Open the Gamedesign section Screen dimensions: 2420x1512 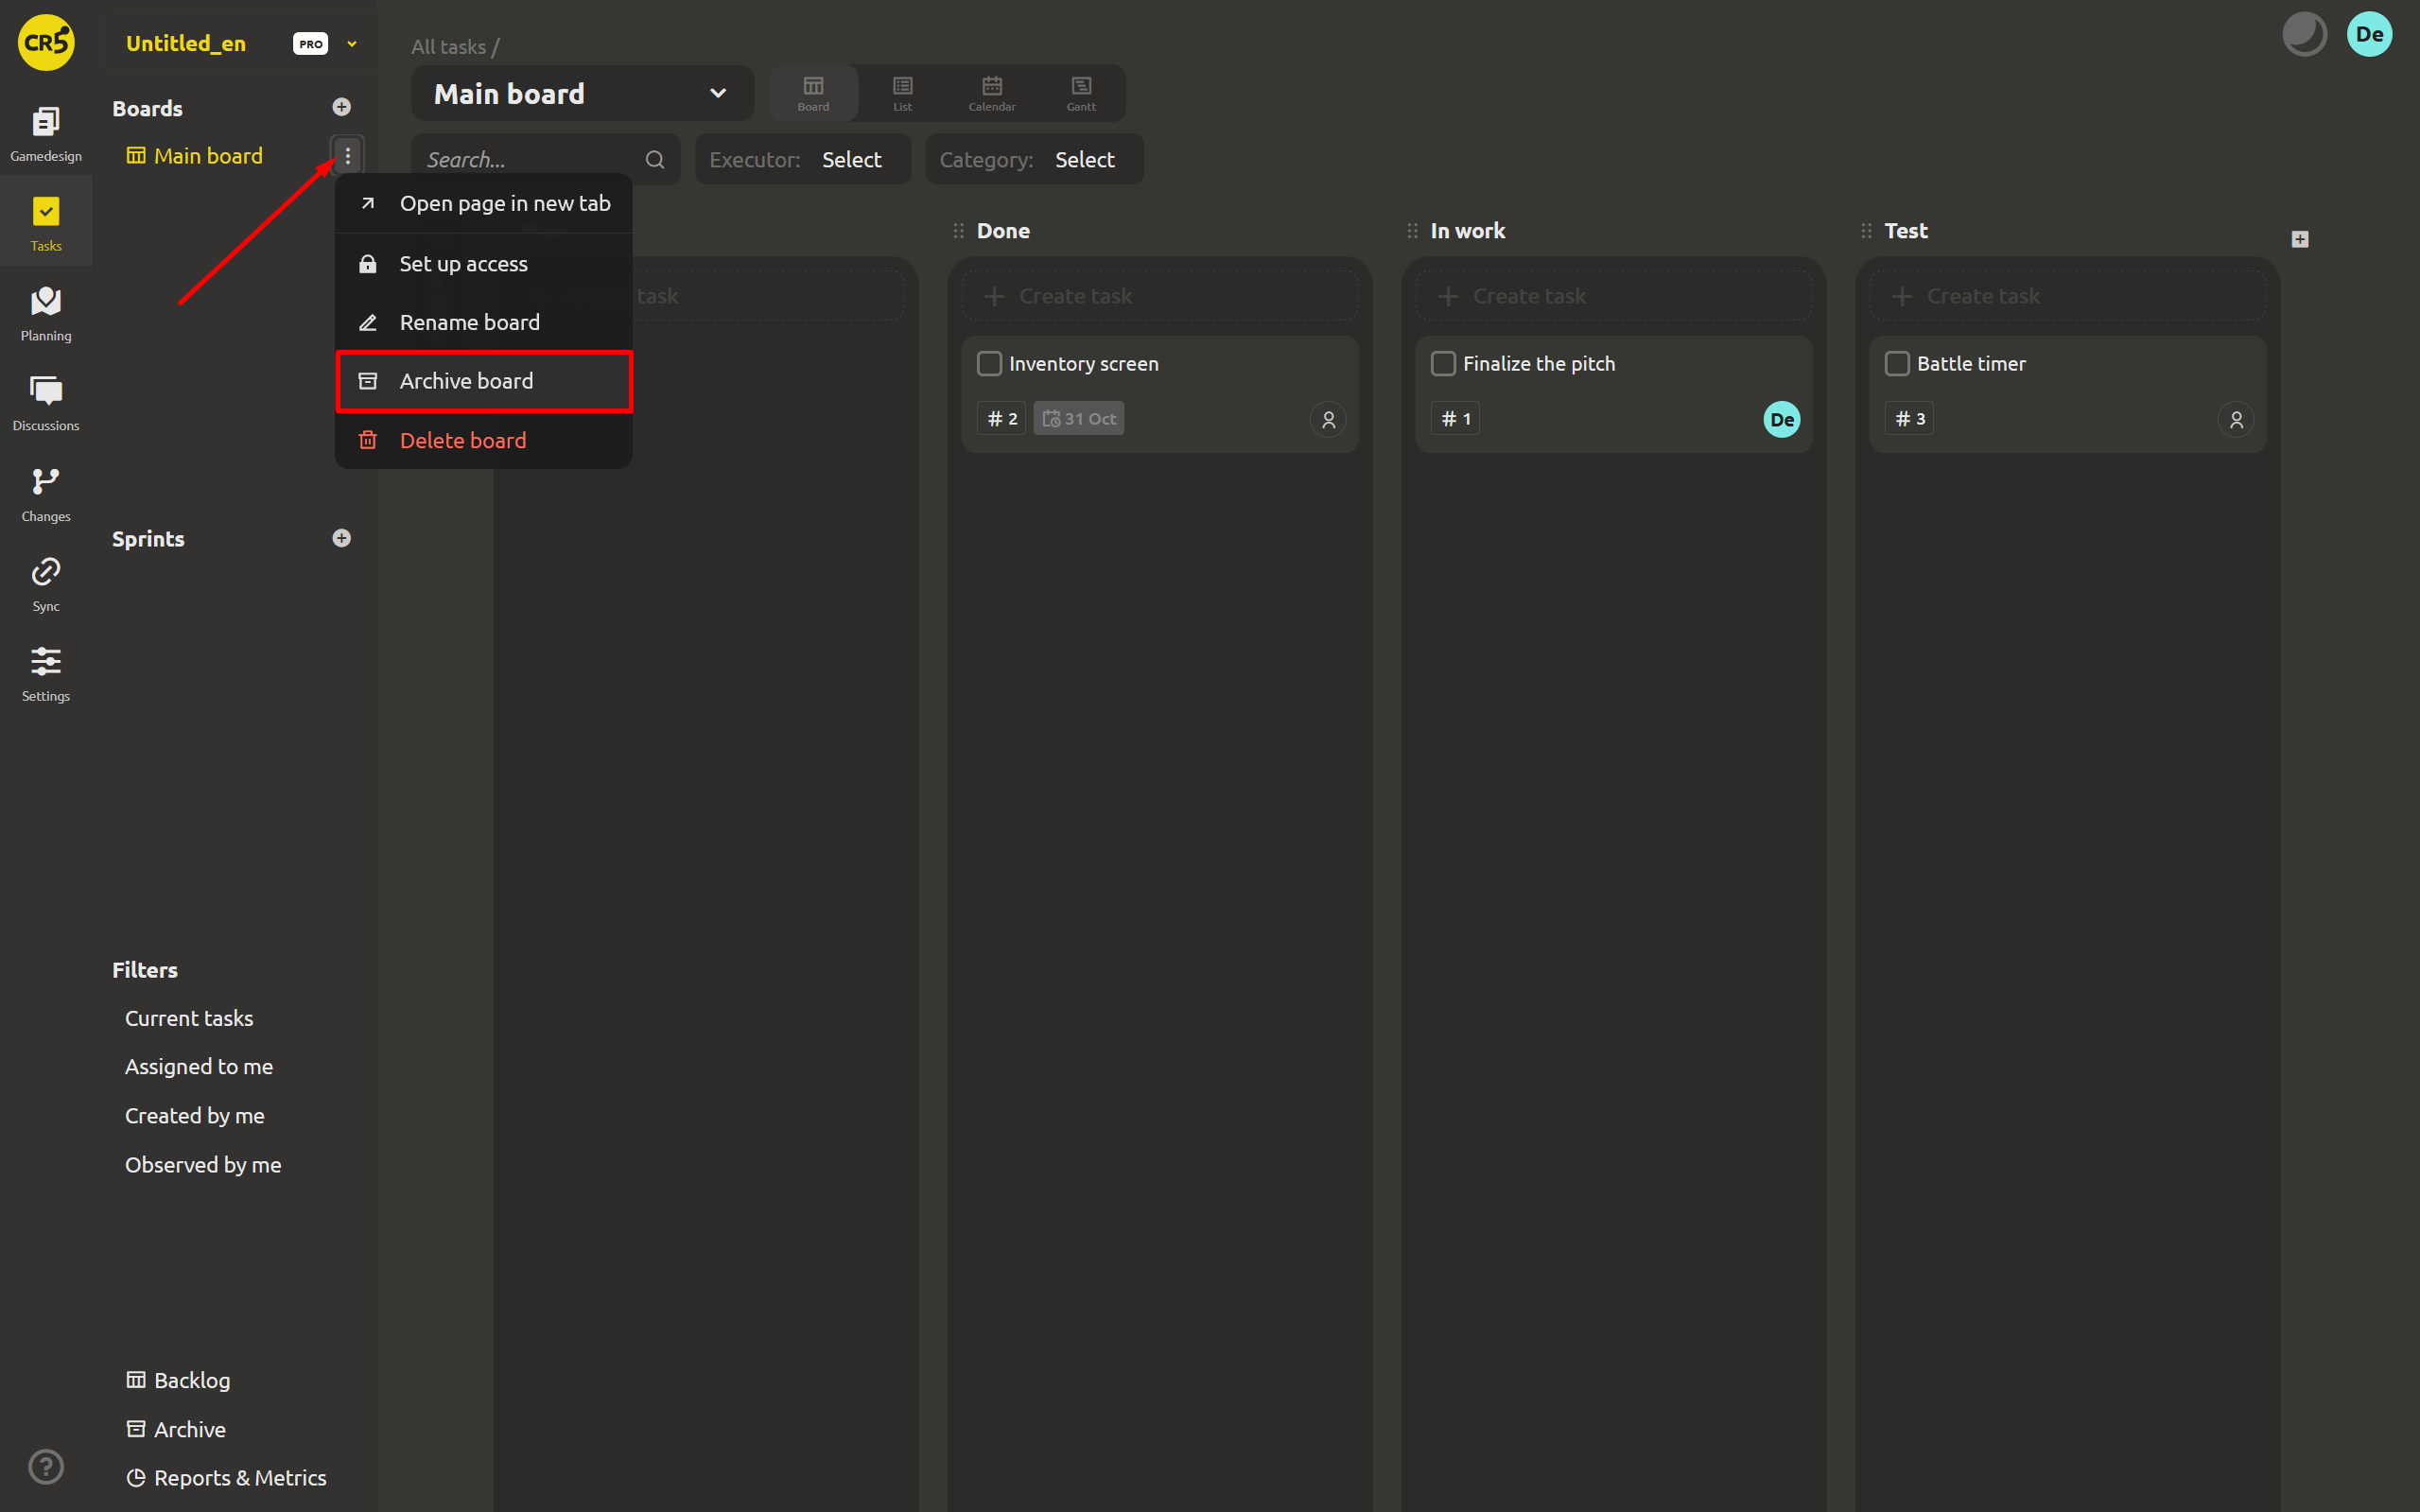[46, 134]
